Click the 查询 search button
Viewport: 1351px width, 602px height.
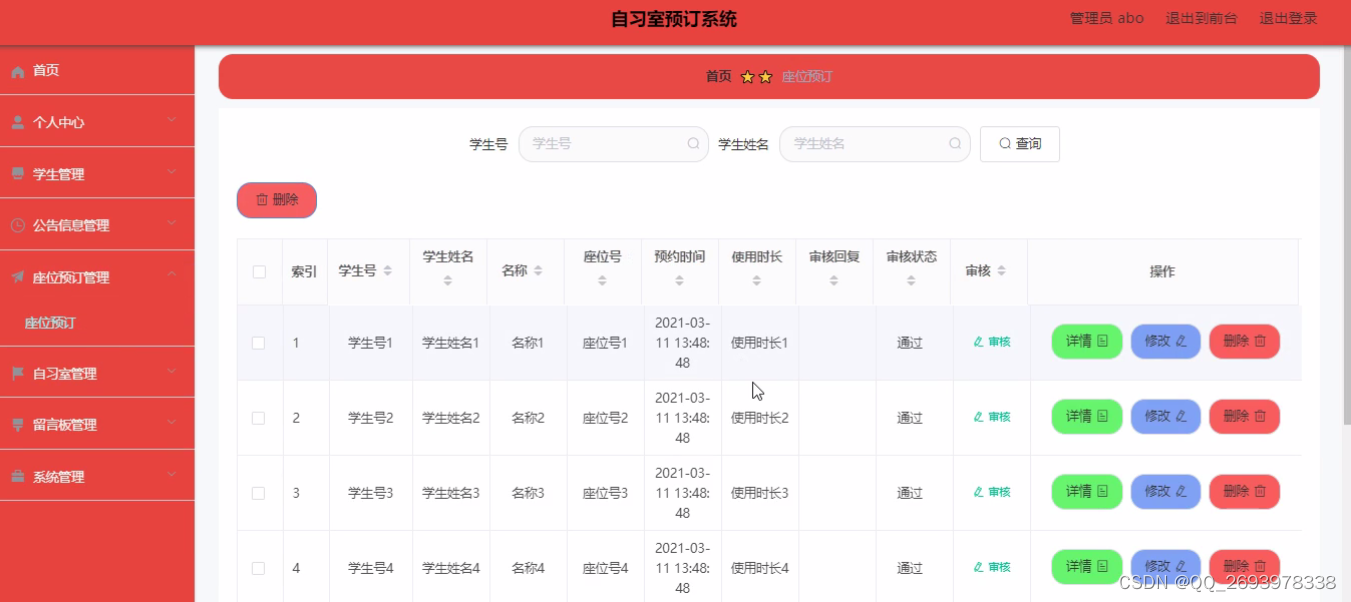pos(1020,144)
